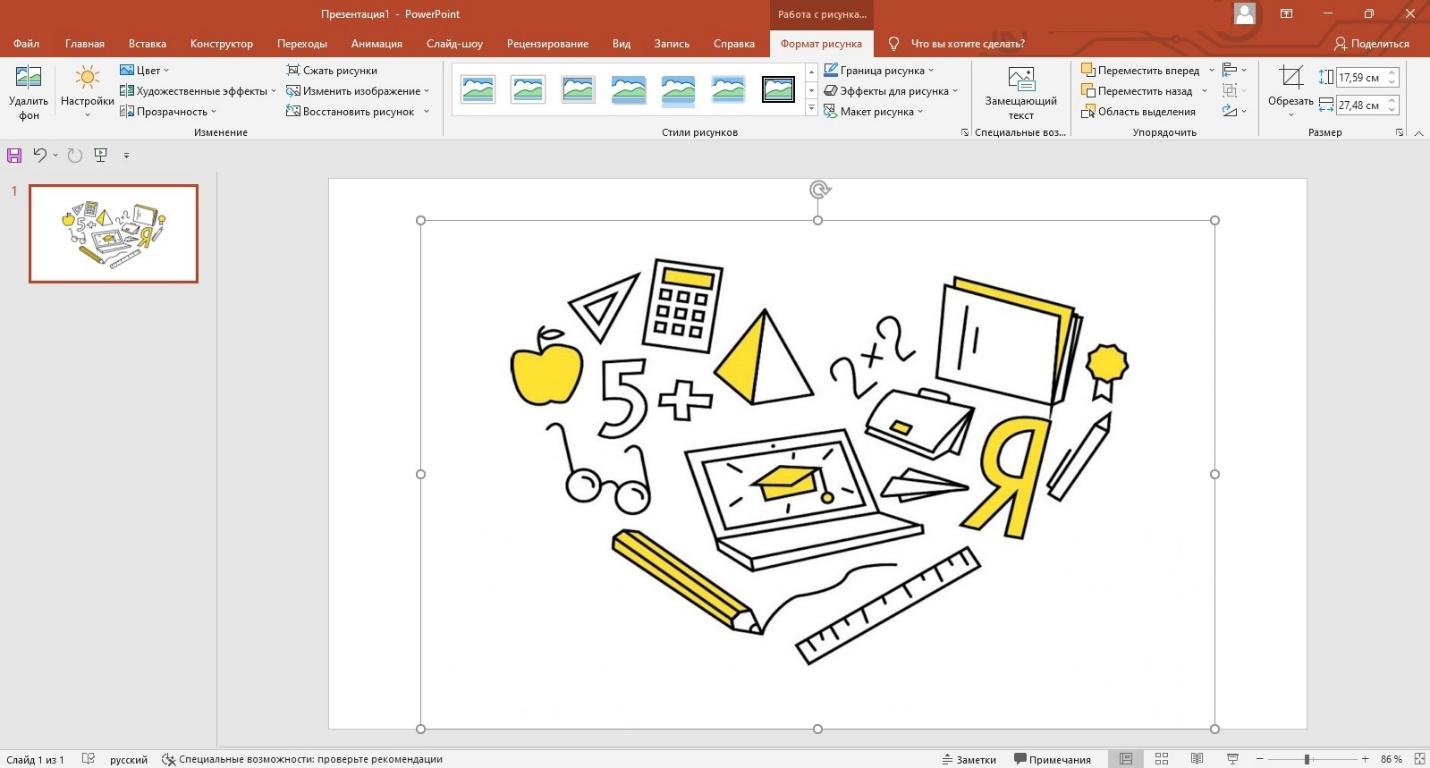1430x768 pixels.
Task: Click the Сжать рисунки compress icon
Action: tap(293, 71)
